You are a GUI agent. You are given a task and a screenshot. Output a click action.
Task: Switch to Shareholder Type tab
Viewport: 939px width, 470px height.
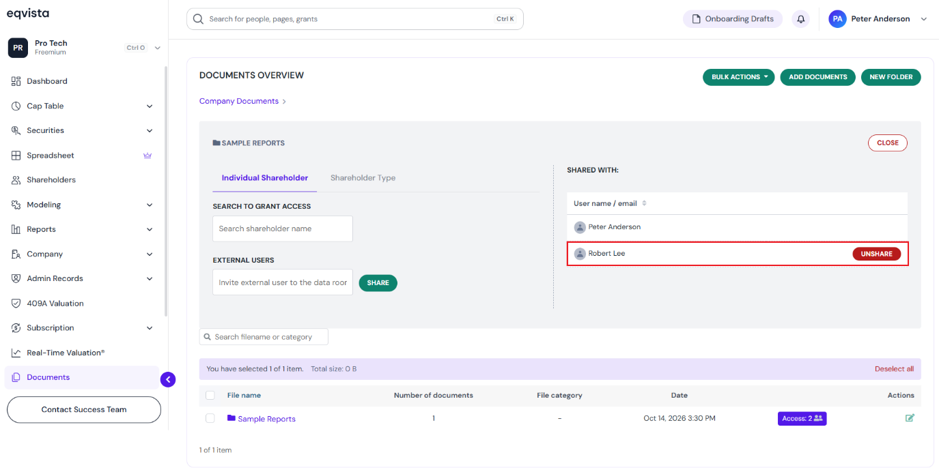[363, 178]
